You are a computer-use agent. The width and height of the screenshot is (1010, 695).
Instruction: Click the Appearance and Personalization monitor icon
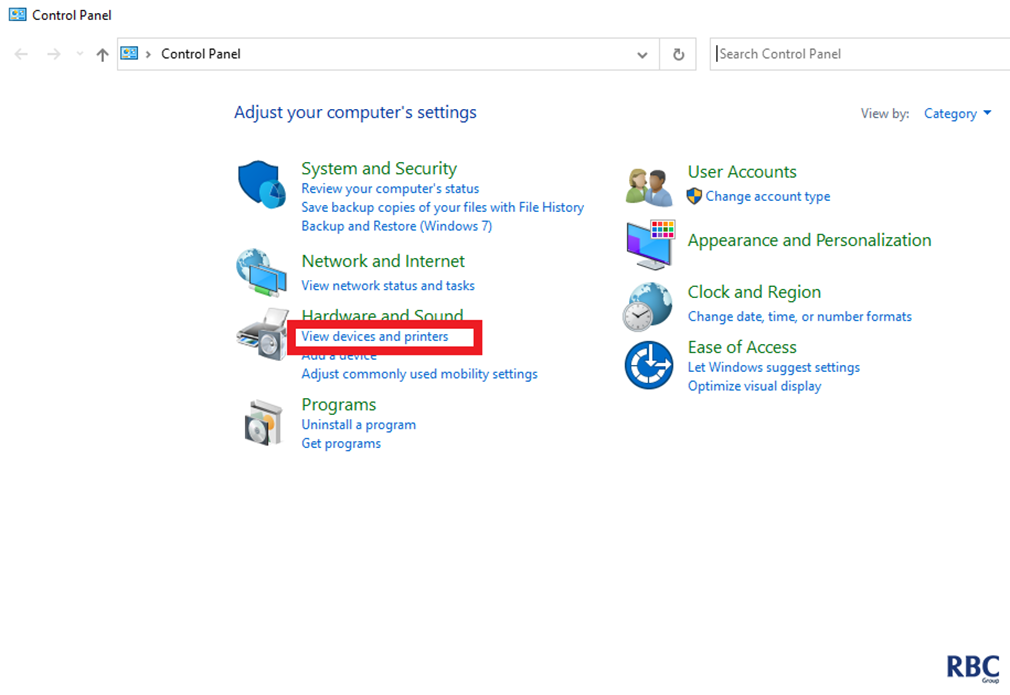pos(650,244)
